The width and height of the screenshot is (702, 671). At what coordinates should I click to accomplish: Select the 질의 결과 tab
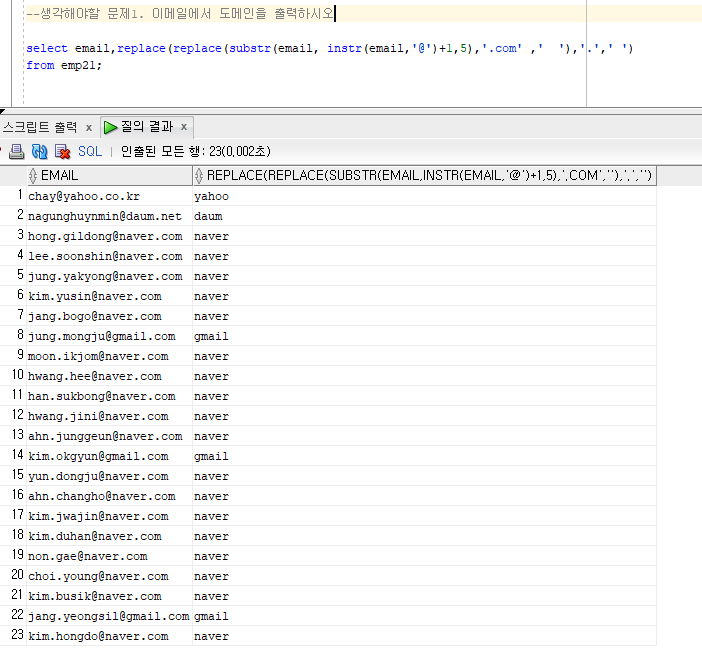(146, 127)
